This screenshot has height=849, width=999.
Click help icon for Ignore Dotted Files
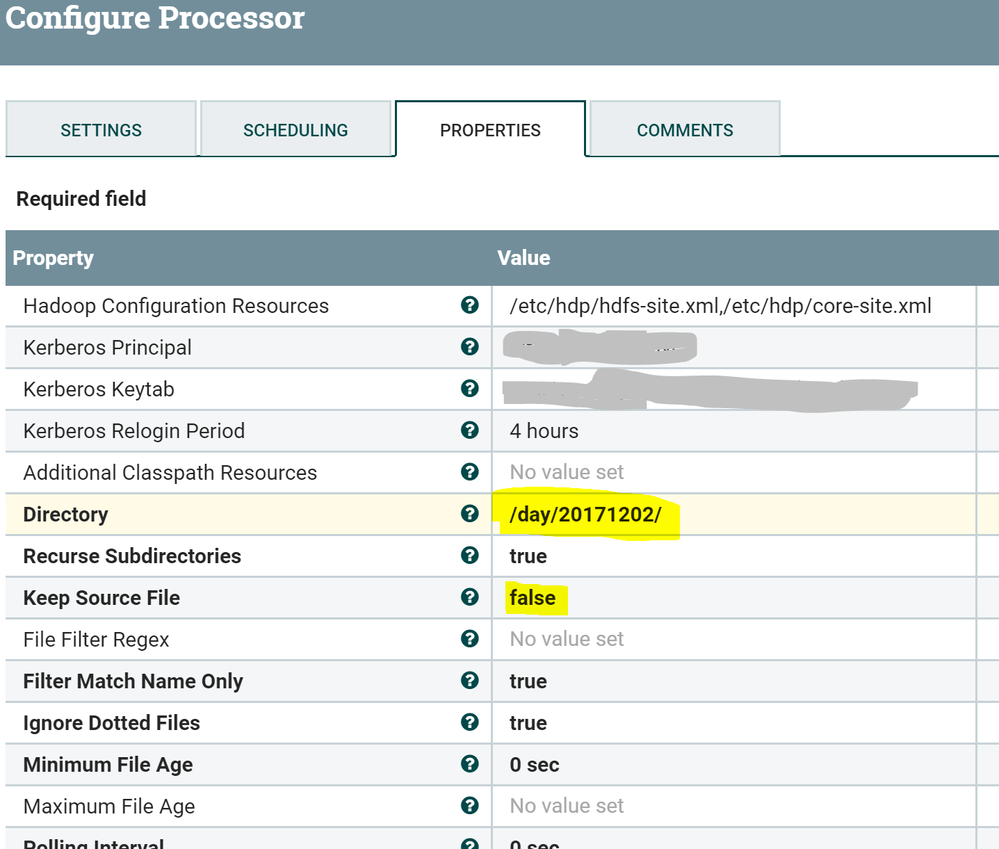(x=469, y=723)
